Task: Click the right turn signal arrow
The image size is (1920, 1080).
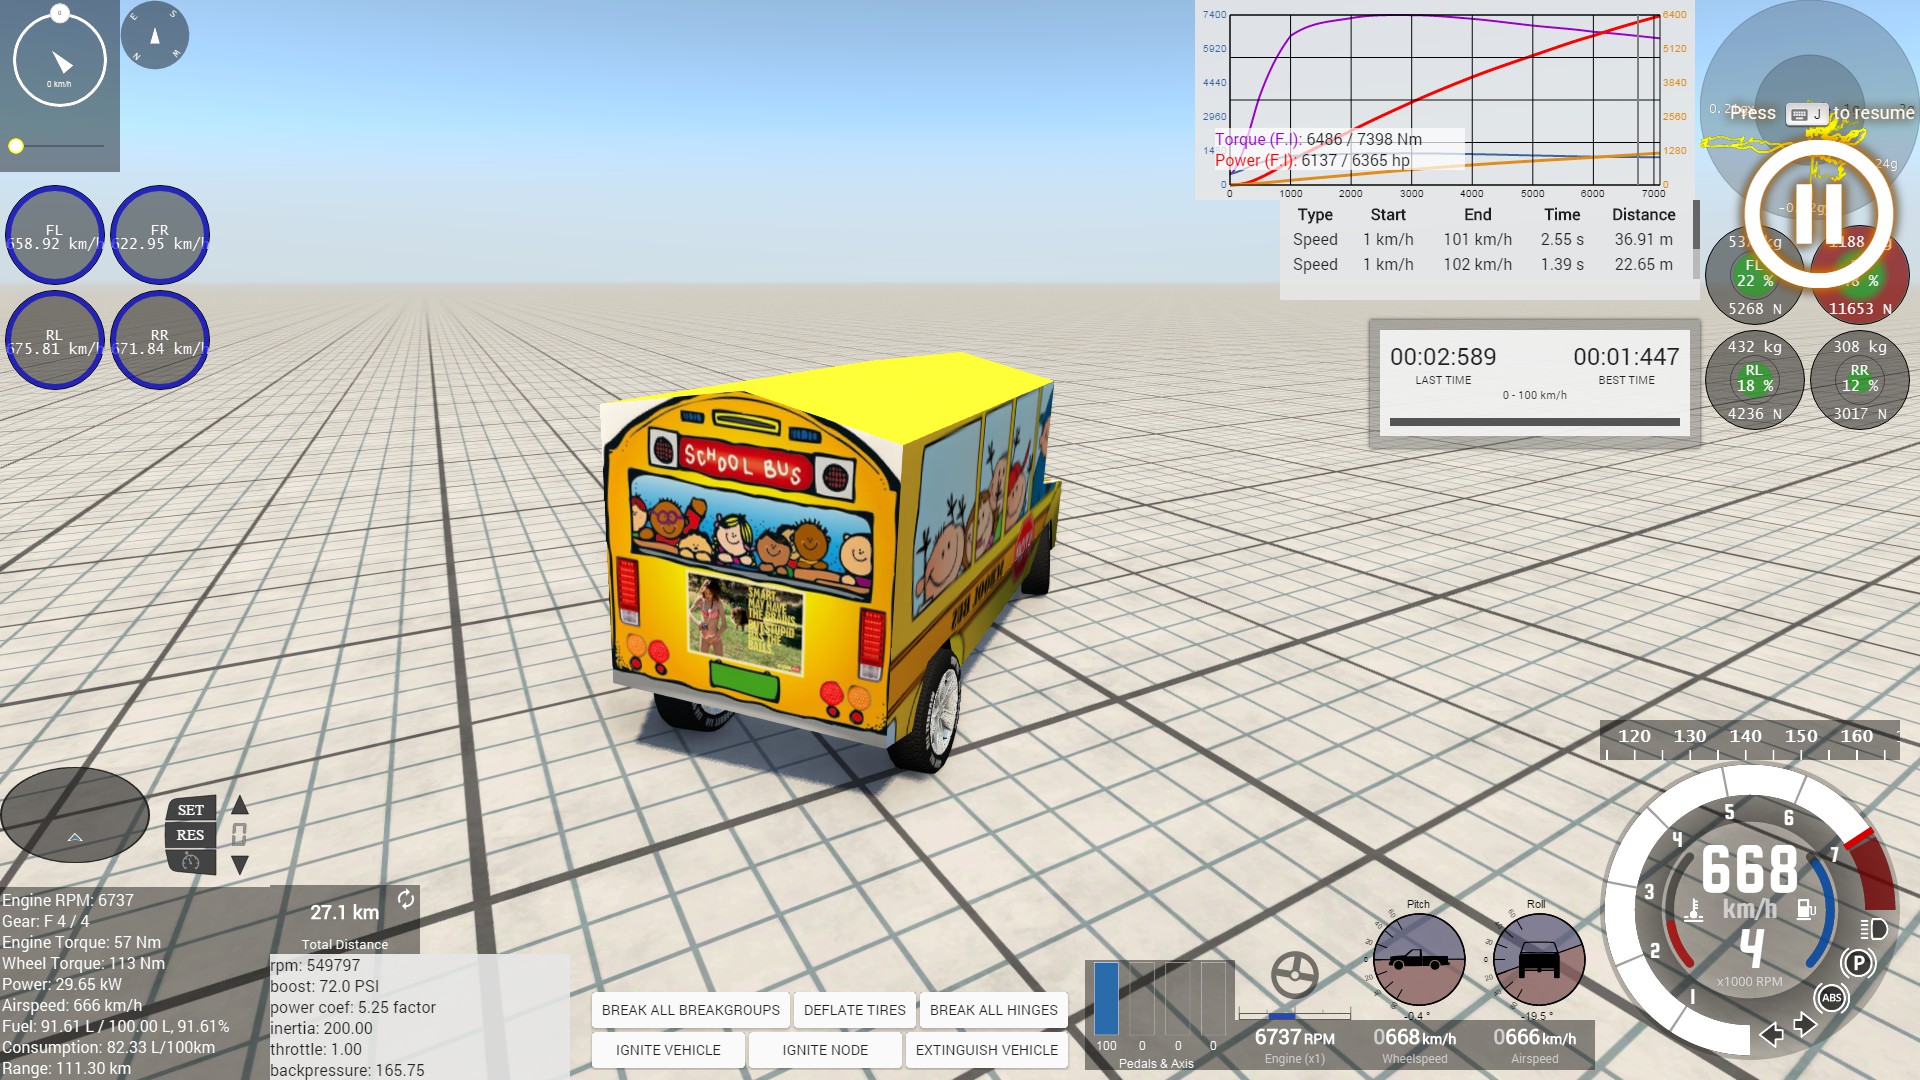Action: 1804,1025
